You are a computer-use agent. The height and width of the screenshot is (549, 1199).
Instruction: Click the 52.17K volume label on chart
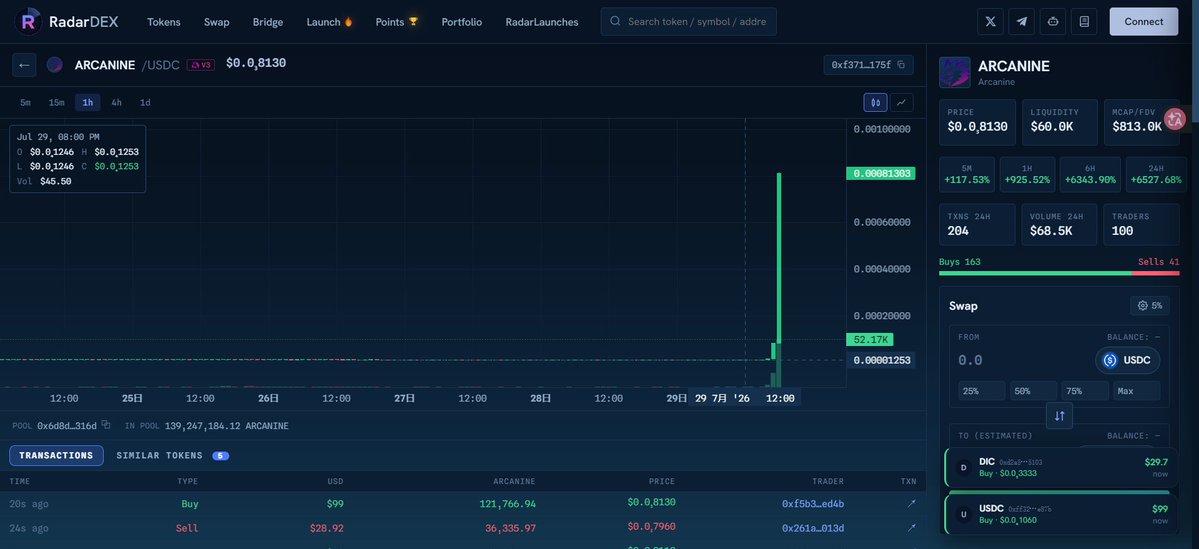(x=869, y=339)
